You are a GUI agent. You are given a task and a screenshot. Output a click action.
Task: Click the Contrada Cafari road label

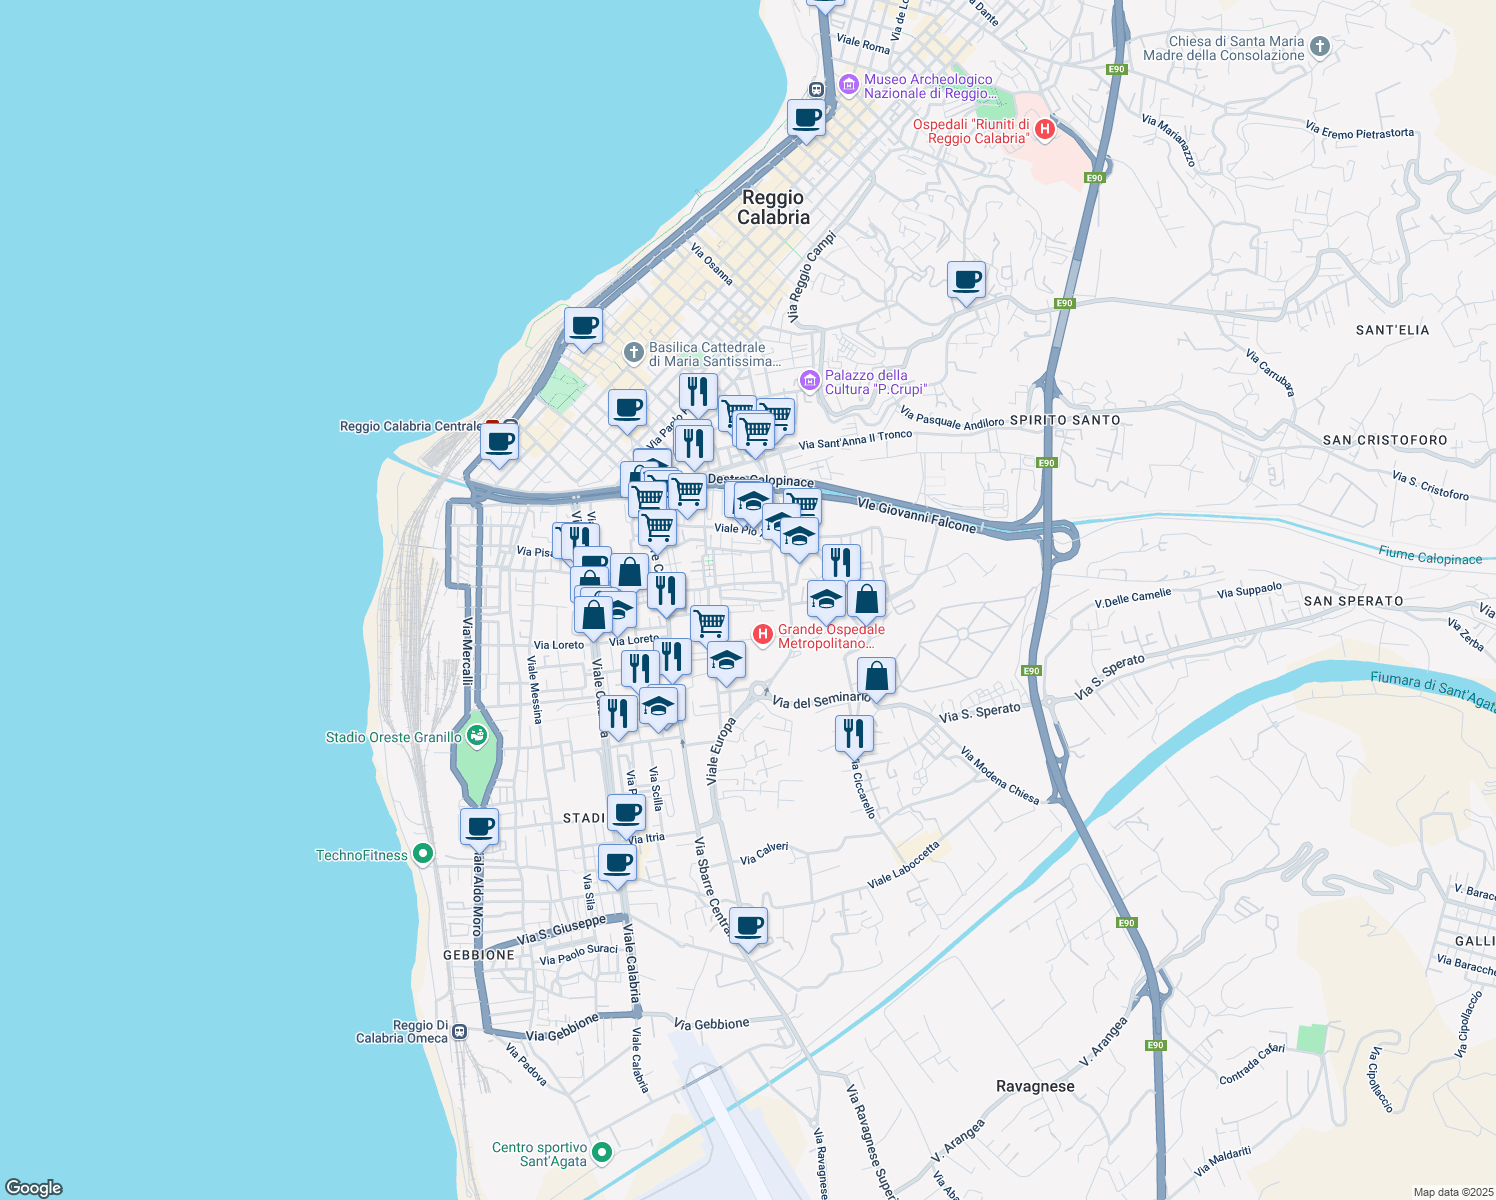click(x=1252, y=1064)
